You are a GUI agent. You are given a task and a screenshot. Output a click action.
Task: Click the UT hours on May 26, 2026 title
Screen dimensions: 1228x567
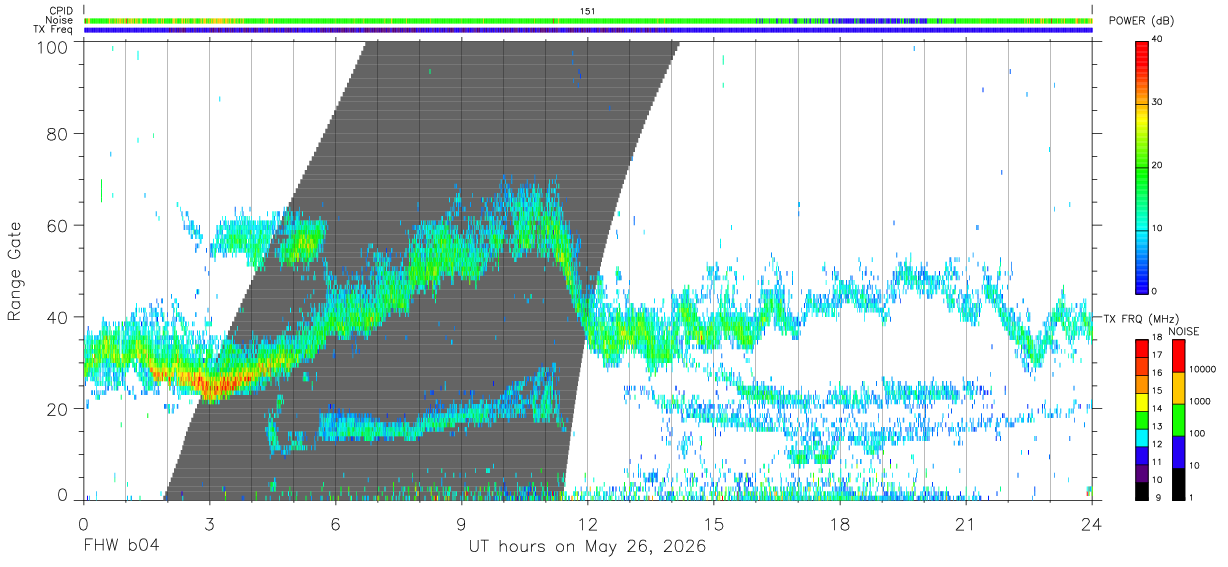click(587, 546)
